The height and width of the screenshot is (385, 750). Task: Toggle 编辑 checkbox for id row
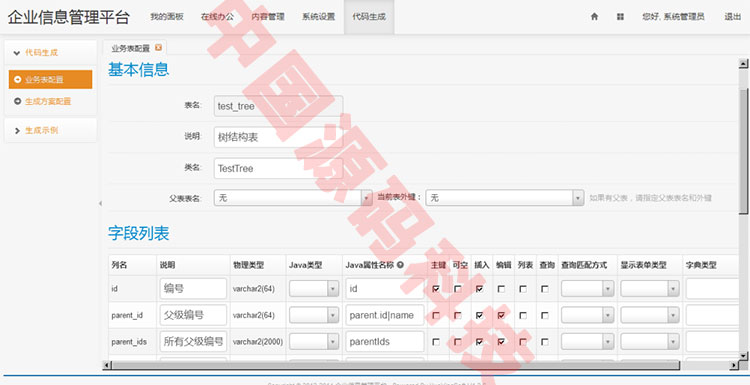pos(501,289)
